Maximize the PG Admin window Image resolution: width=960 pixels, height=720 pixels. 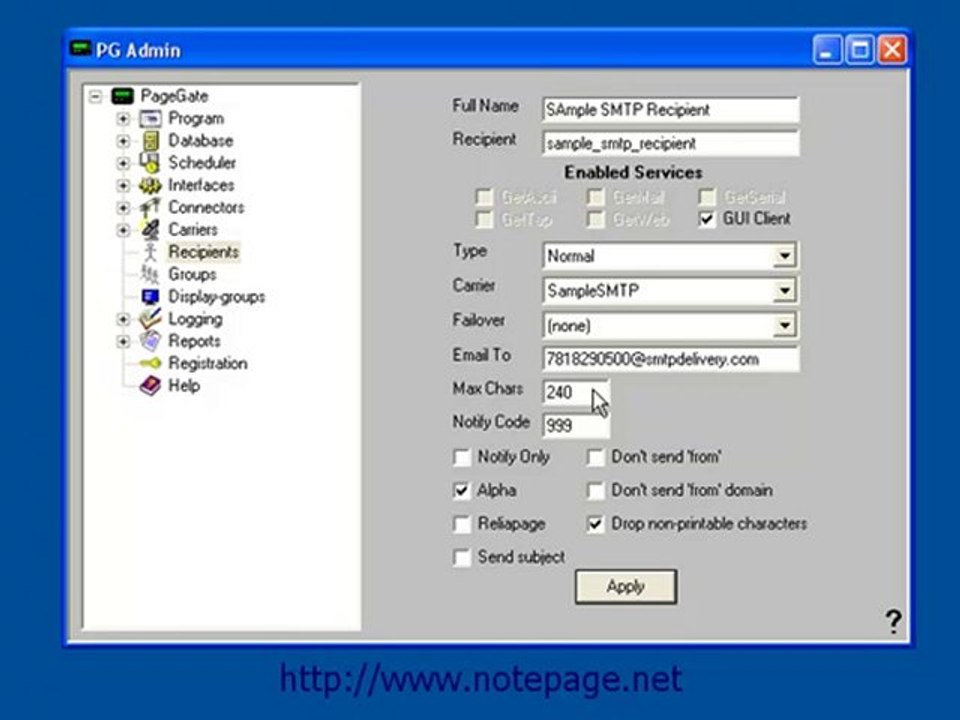pyautogui.click(x=860, y=50)
